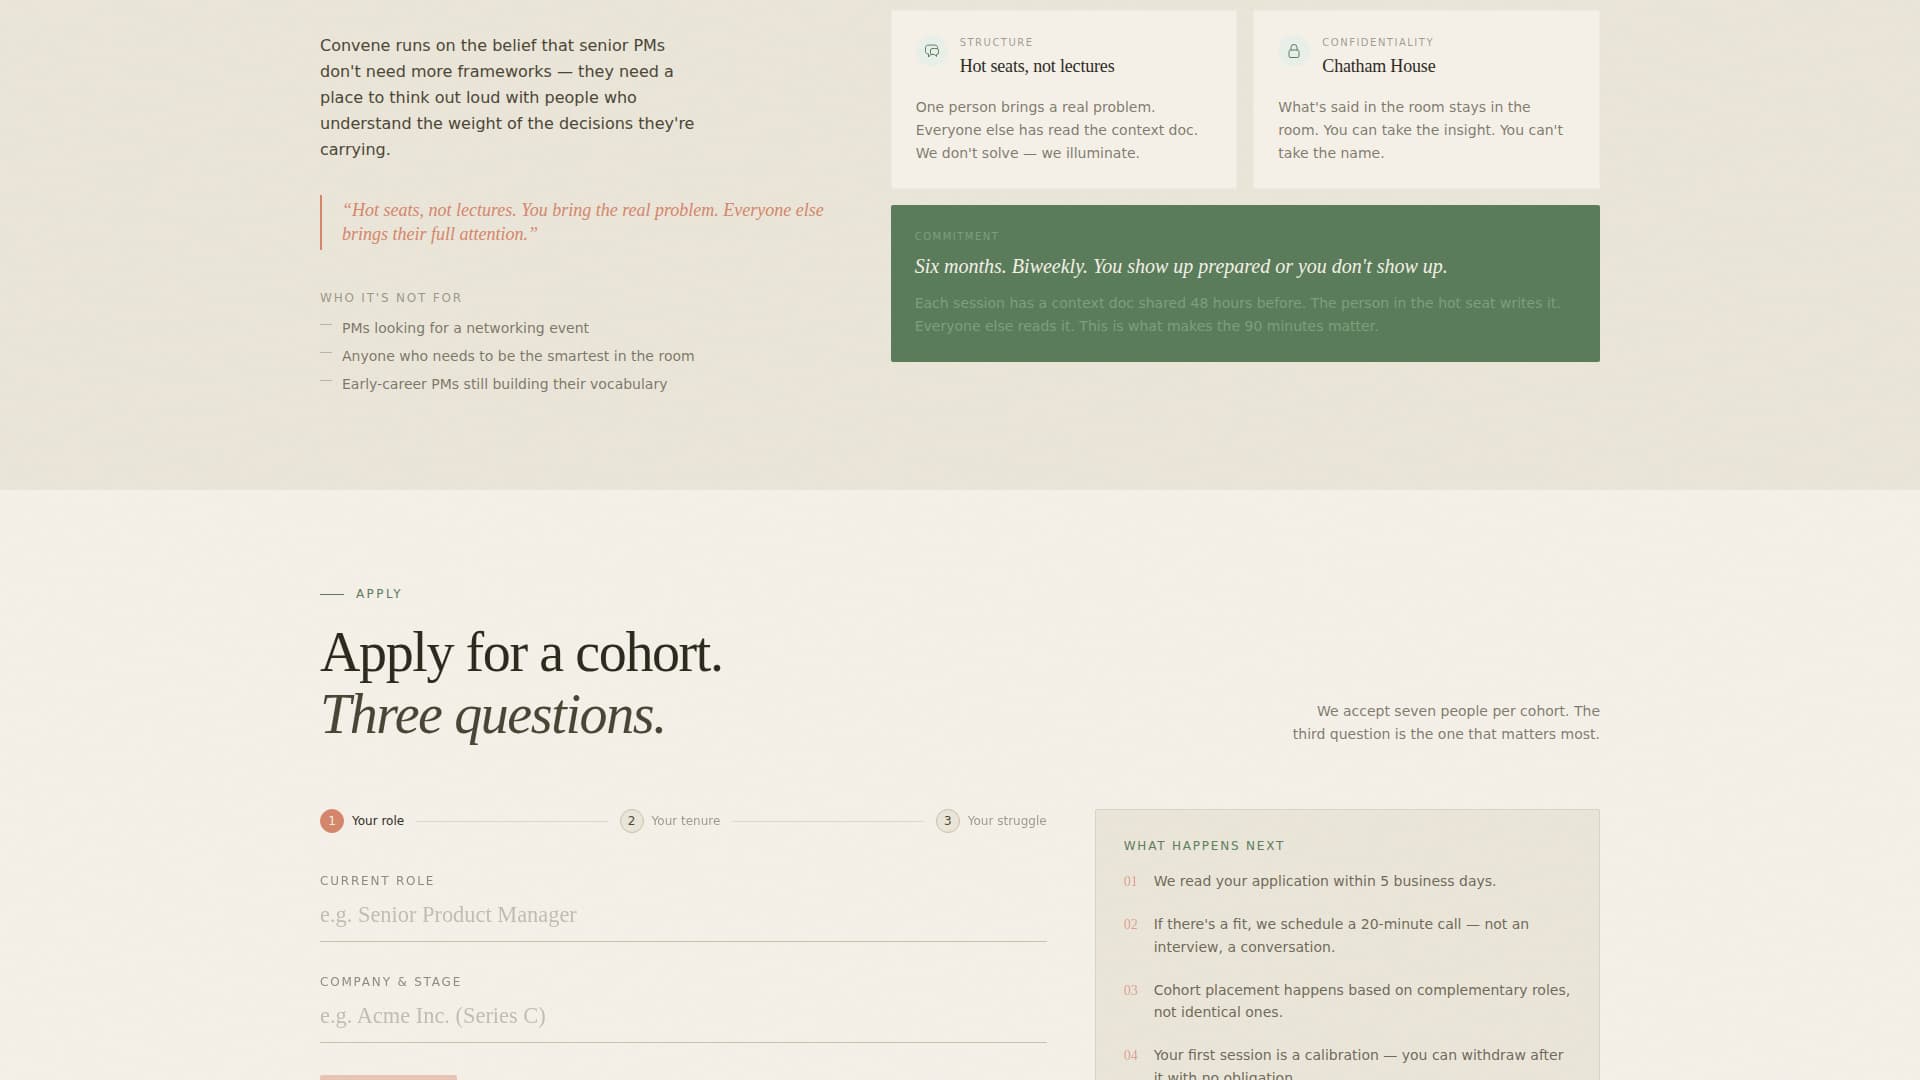Select the numbered circle for step 3
1920x1080 pixels.
tap(947, 820)
